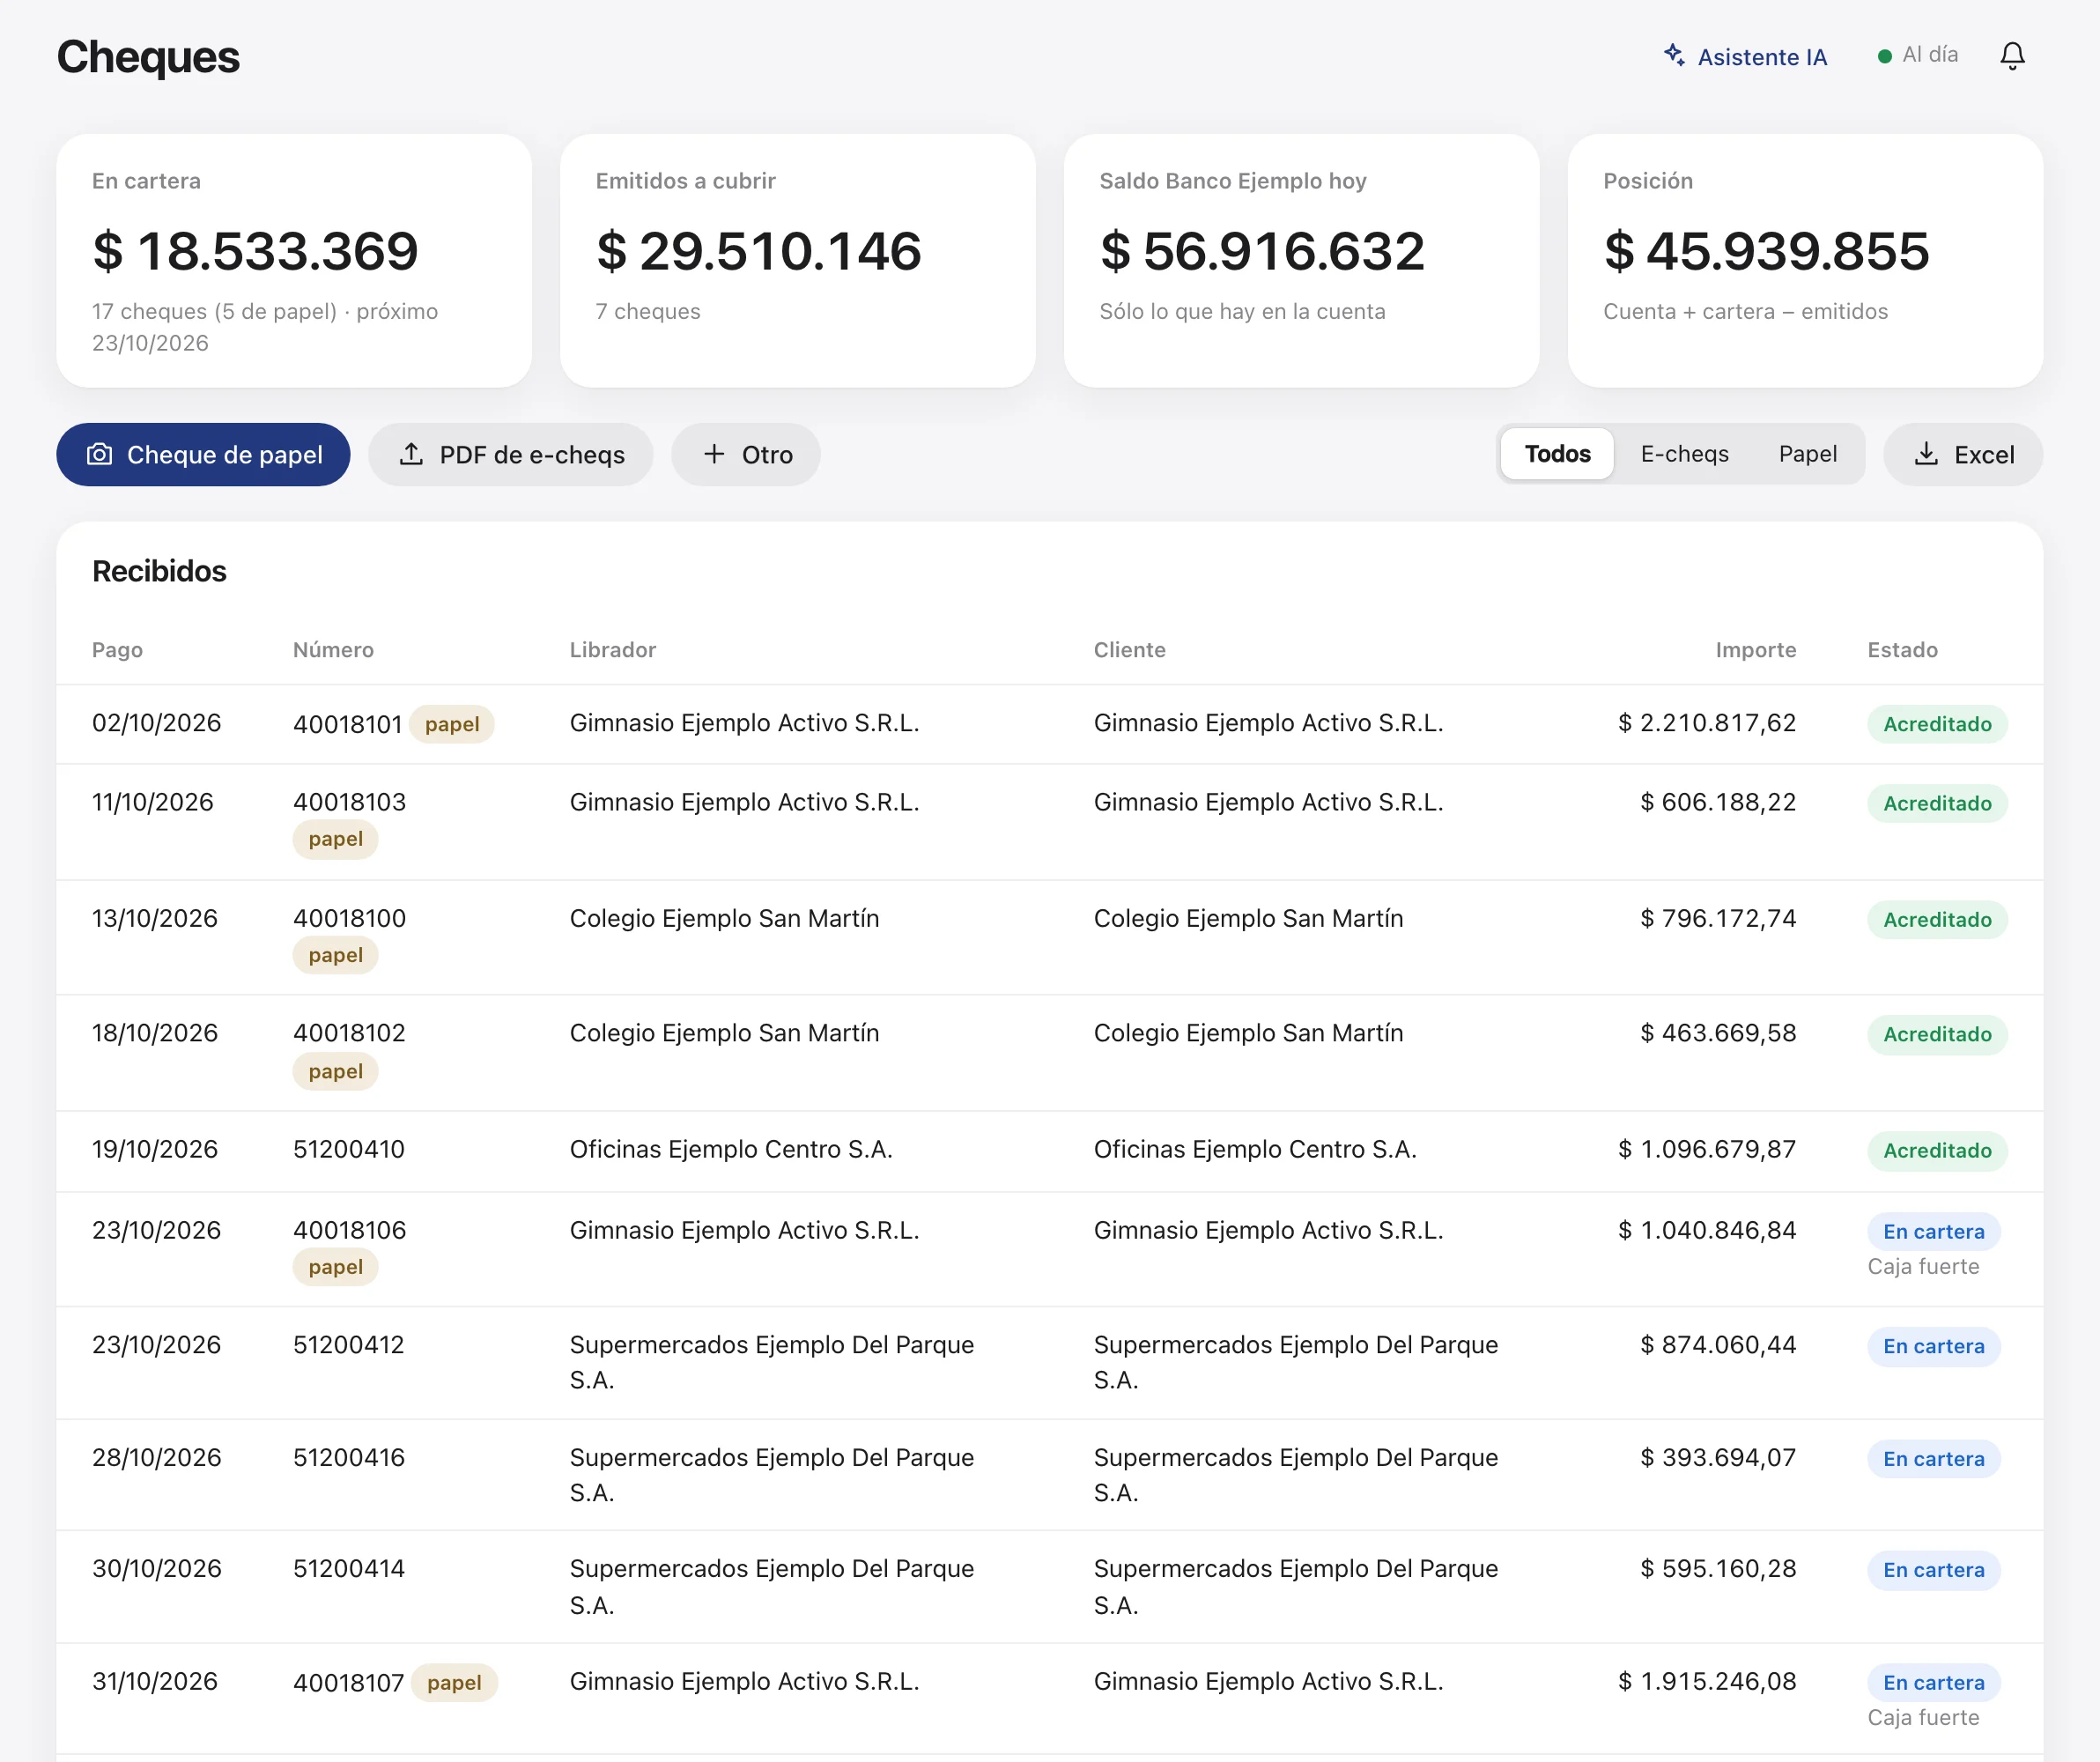Click cheque number 40018101
Viewport: 2100px width, 1762px height.
347,724
